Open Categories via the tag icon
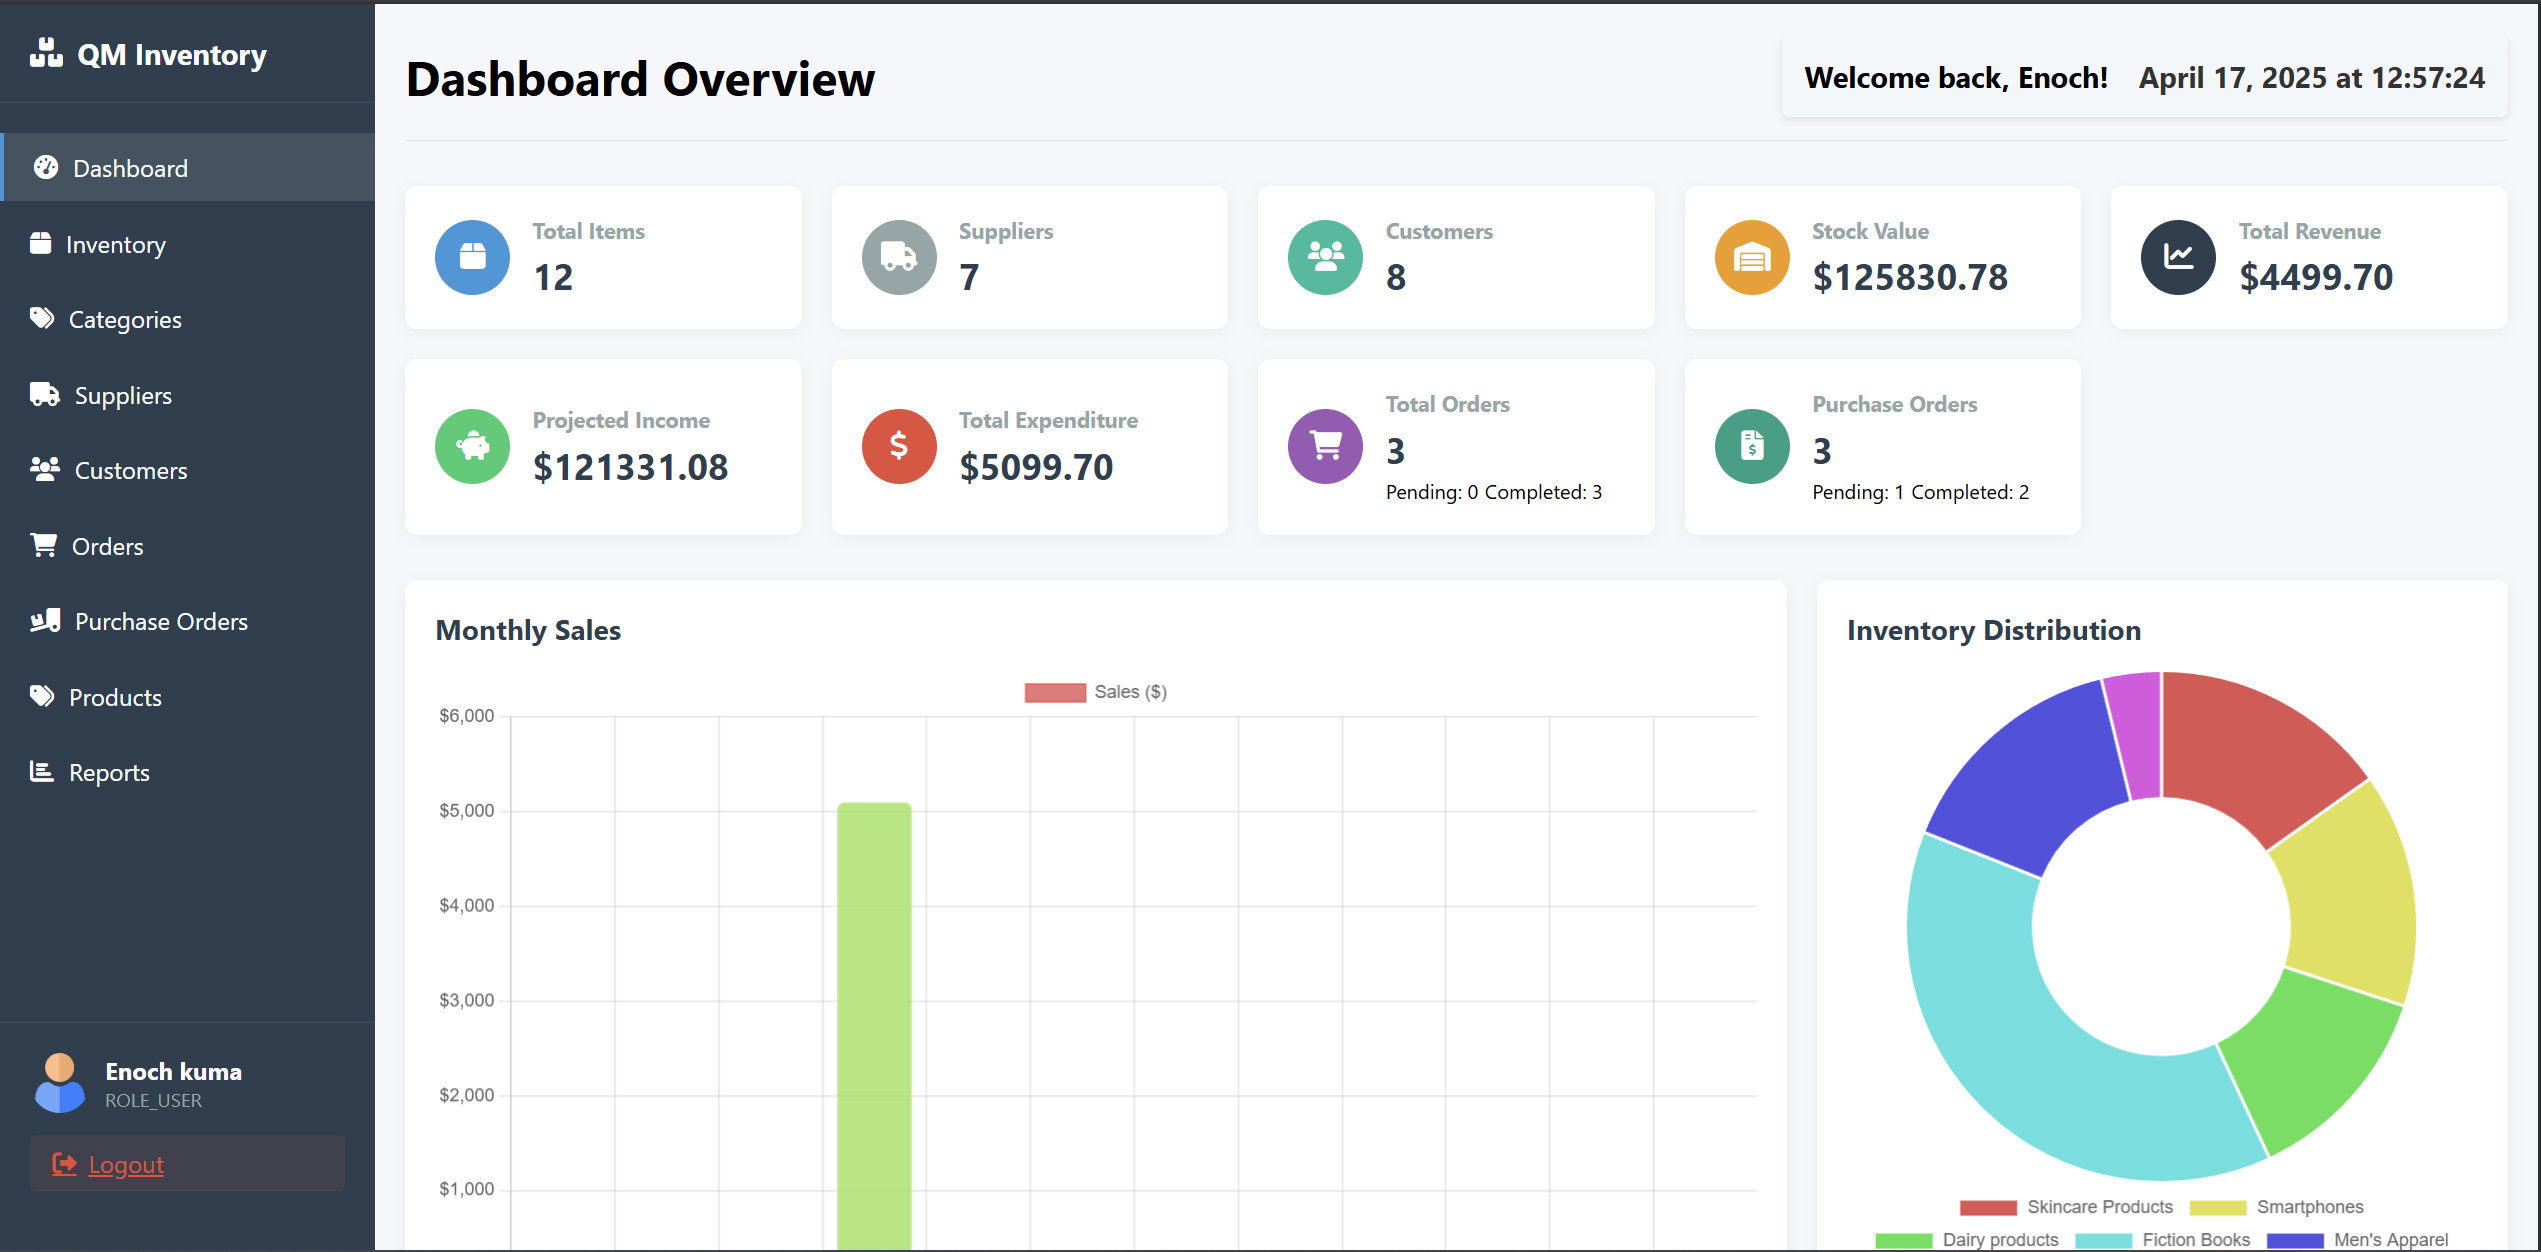Screen dimensions: 2541x1252 coord(41,318)
